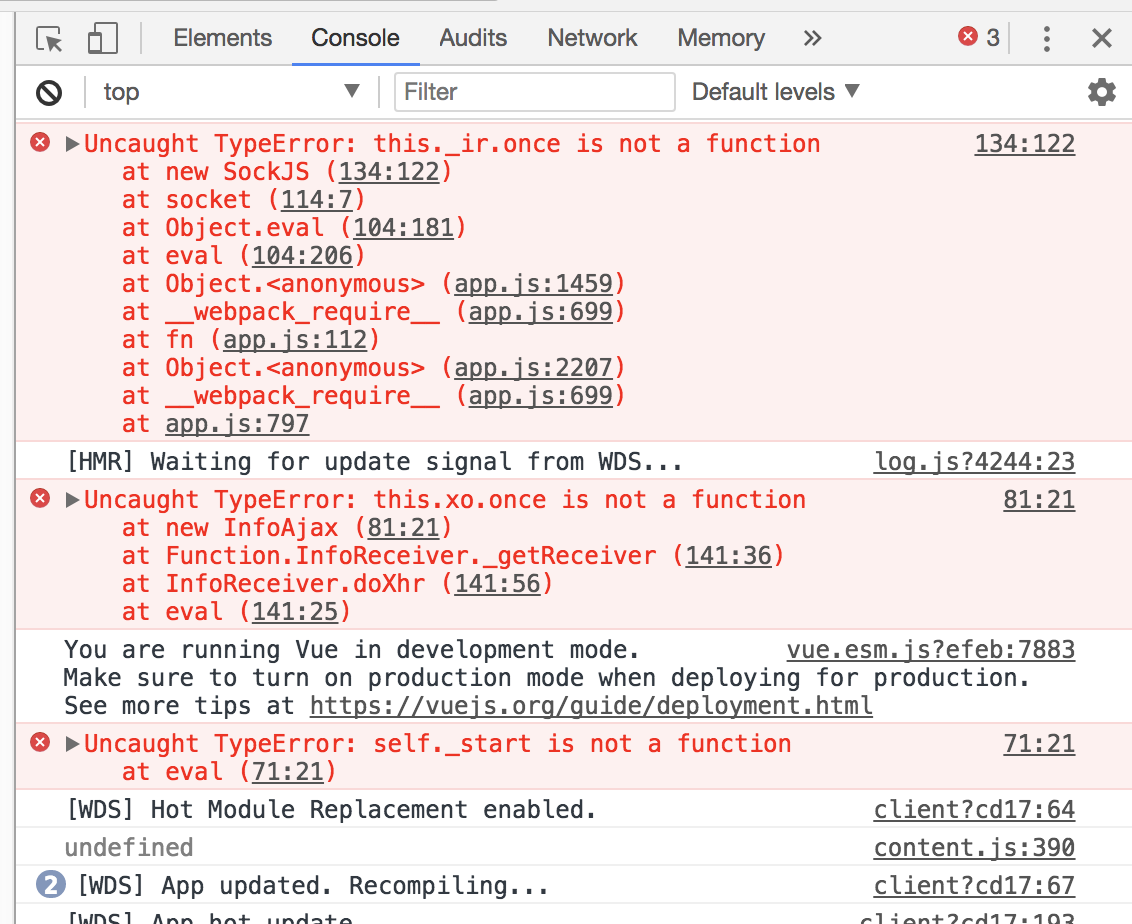Click the red error icon on self._start error
Screen dimensions: 1132x924
tap(40, 742)
